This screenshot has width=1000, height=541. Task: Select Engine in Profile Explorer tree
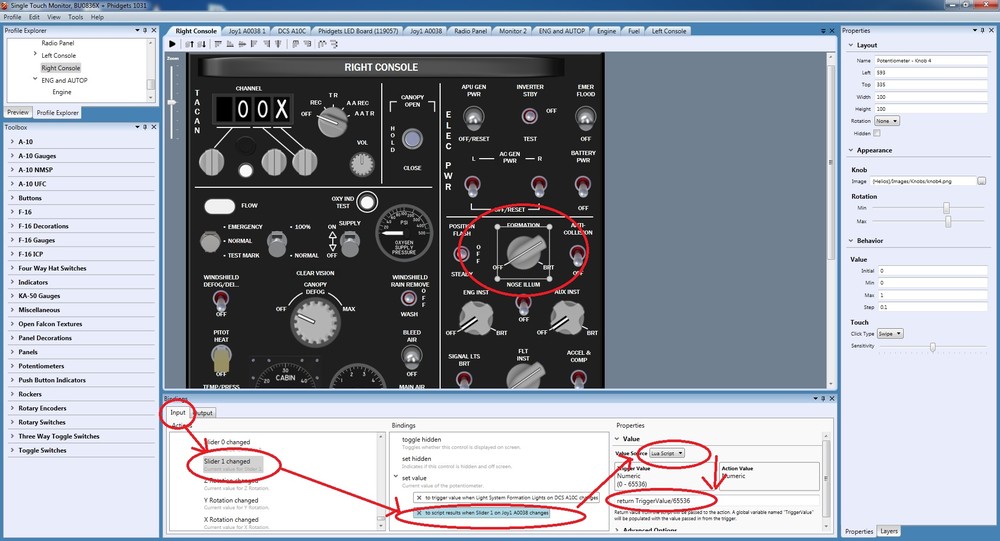(x=62, y=92)
